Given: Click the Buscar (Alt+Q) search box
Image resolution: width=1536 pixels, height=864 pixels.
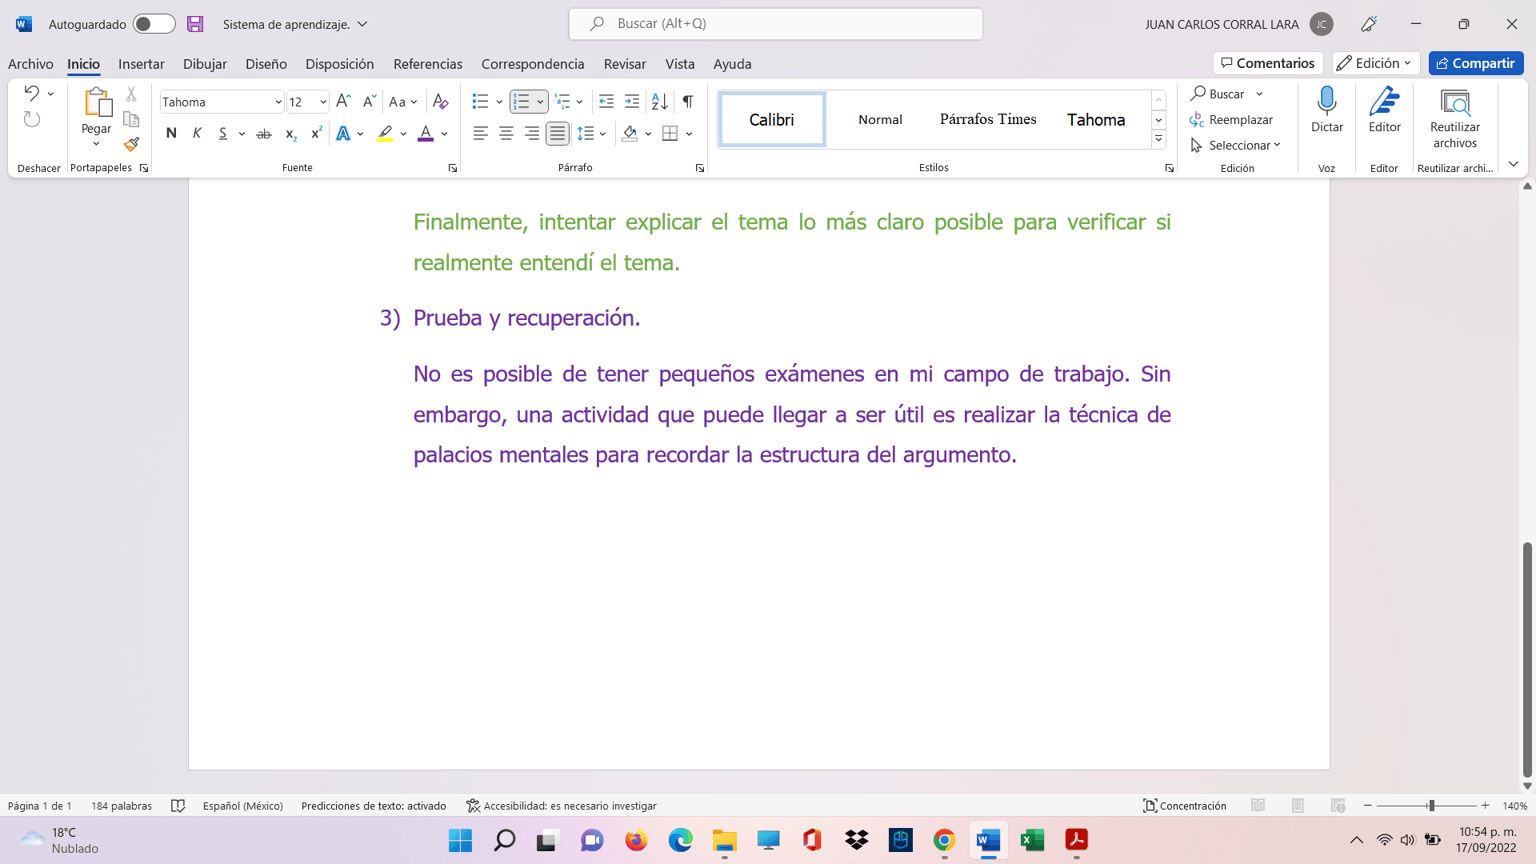Looking at the screenshot, I should click(x=776, y=24).
